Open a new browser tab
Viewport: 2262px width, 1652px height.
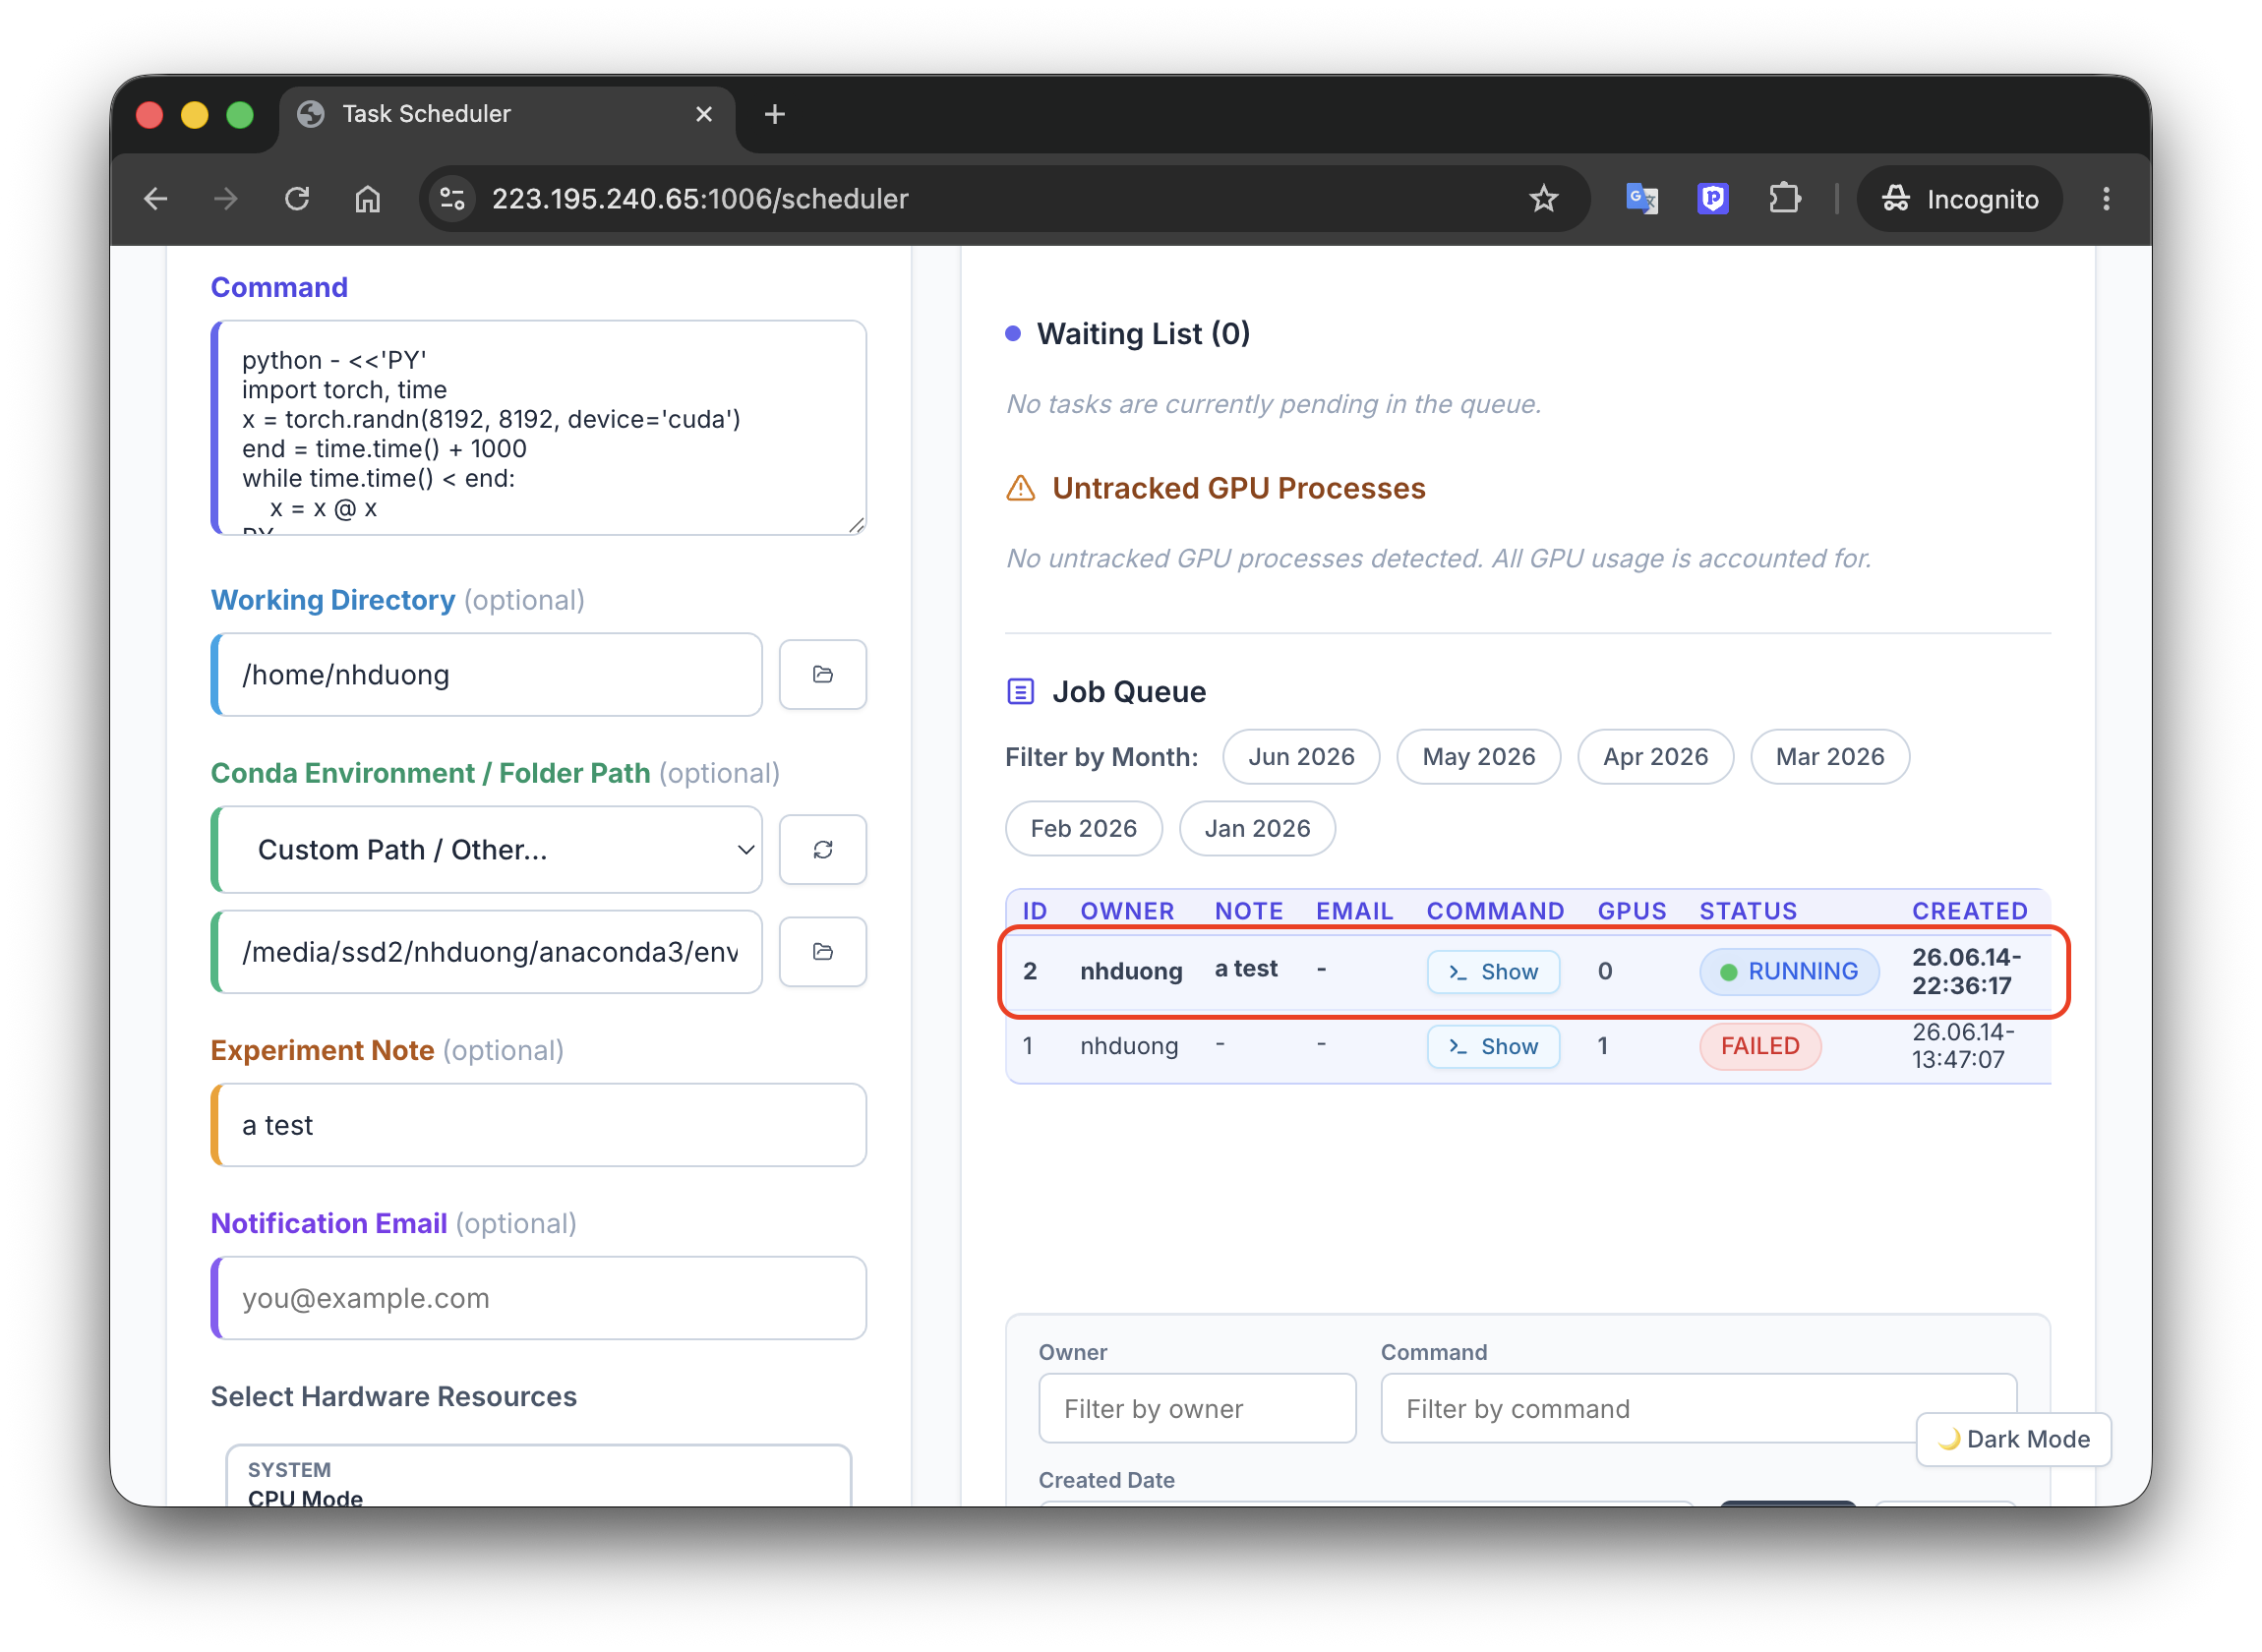(x=774, y=114)
